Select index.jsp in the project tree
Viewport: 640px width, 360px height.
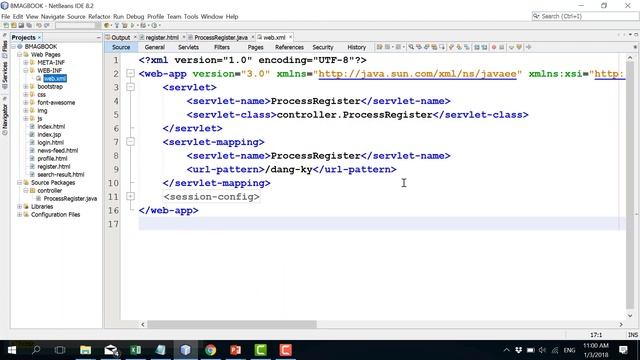tap(49, 135)
